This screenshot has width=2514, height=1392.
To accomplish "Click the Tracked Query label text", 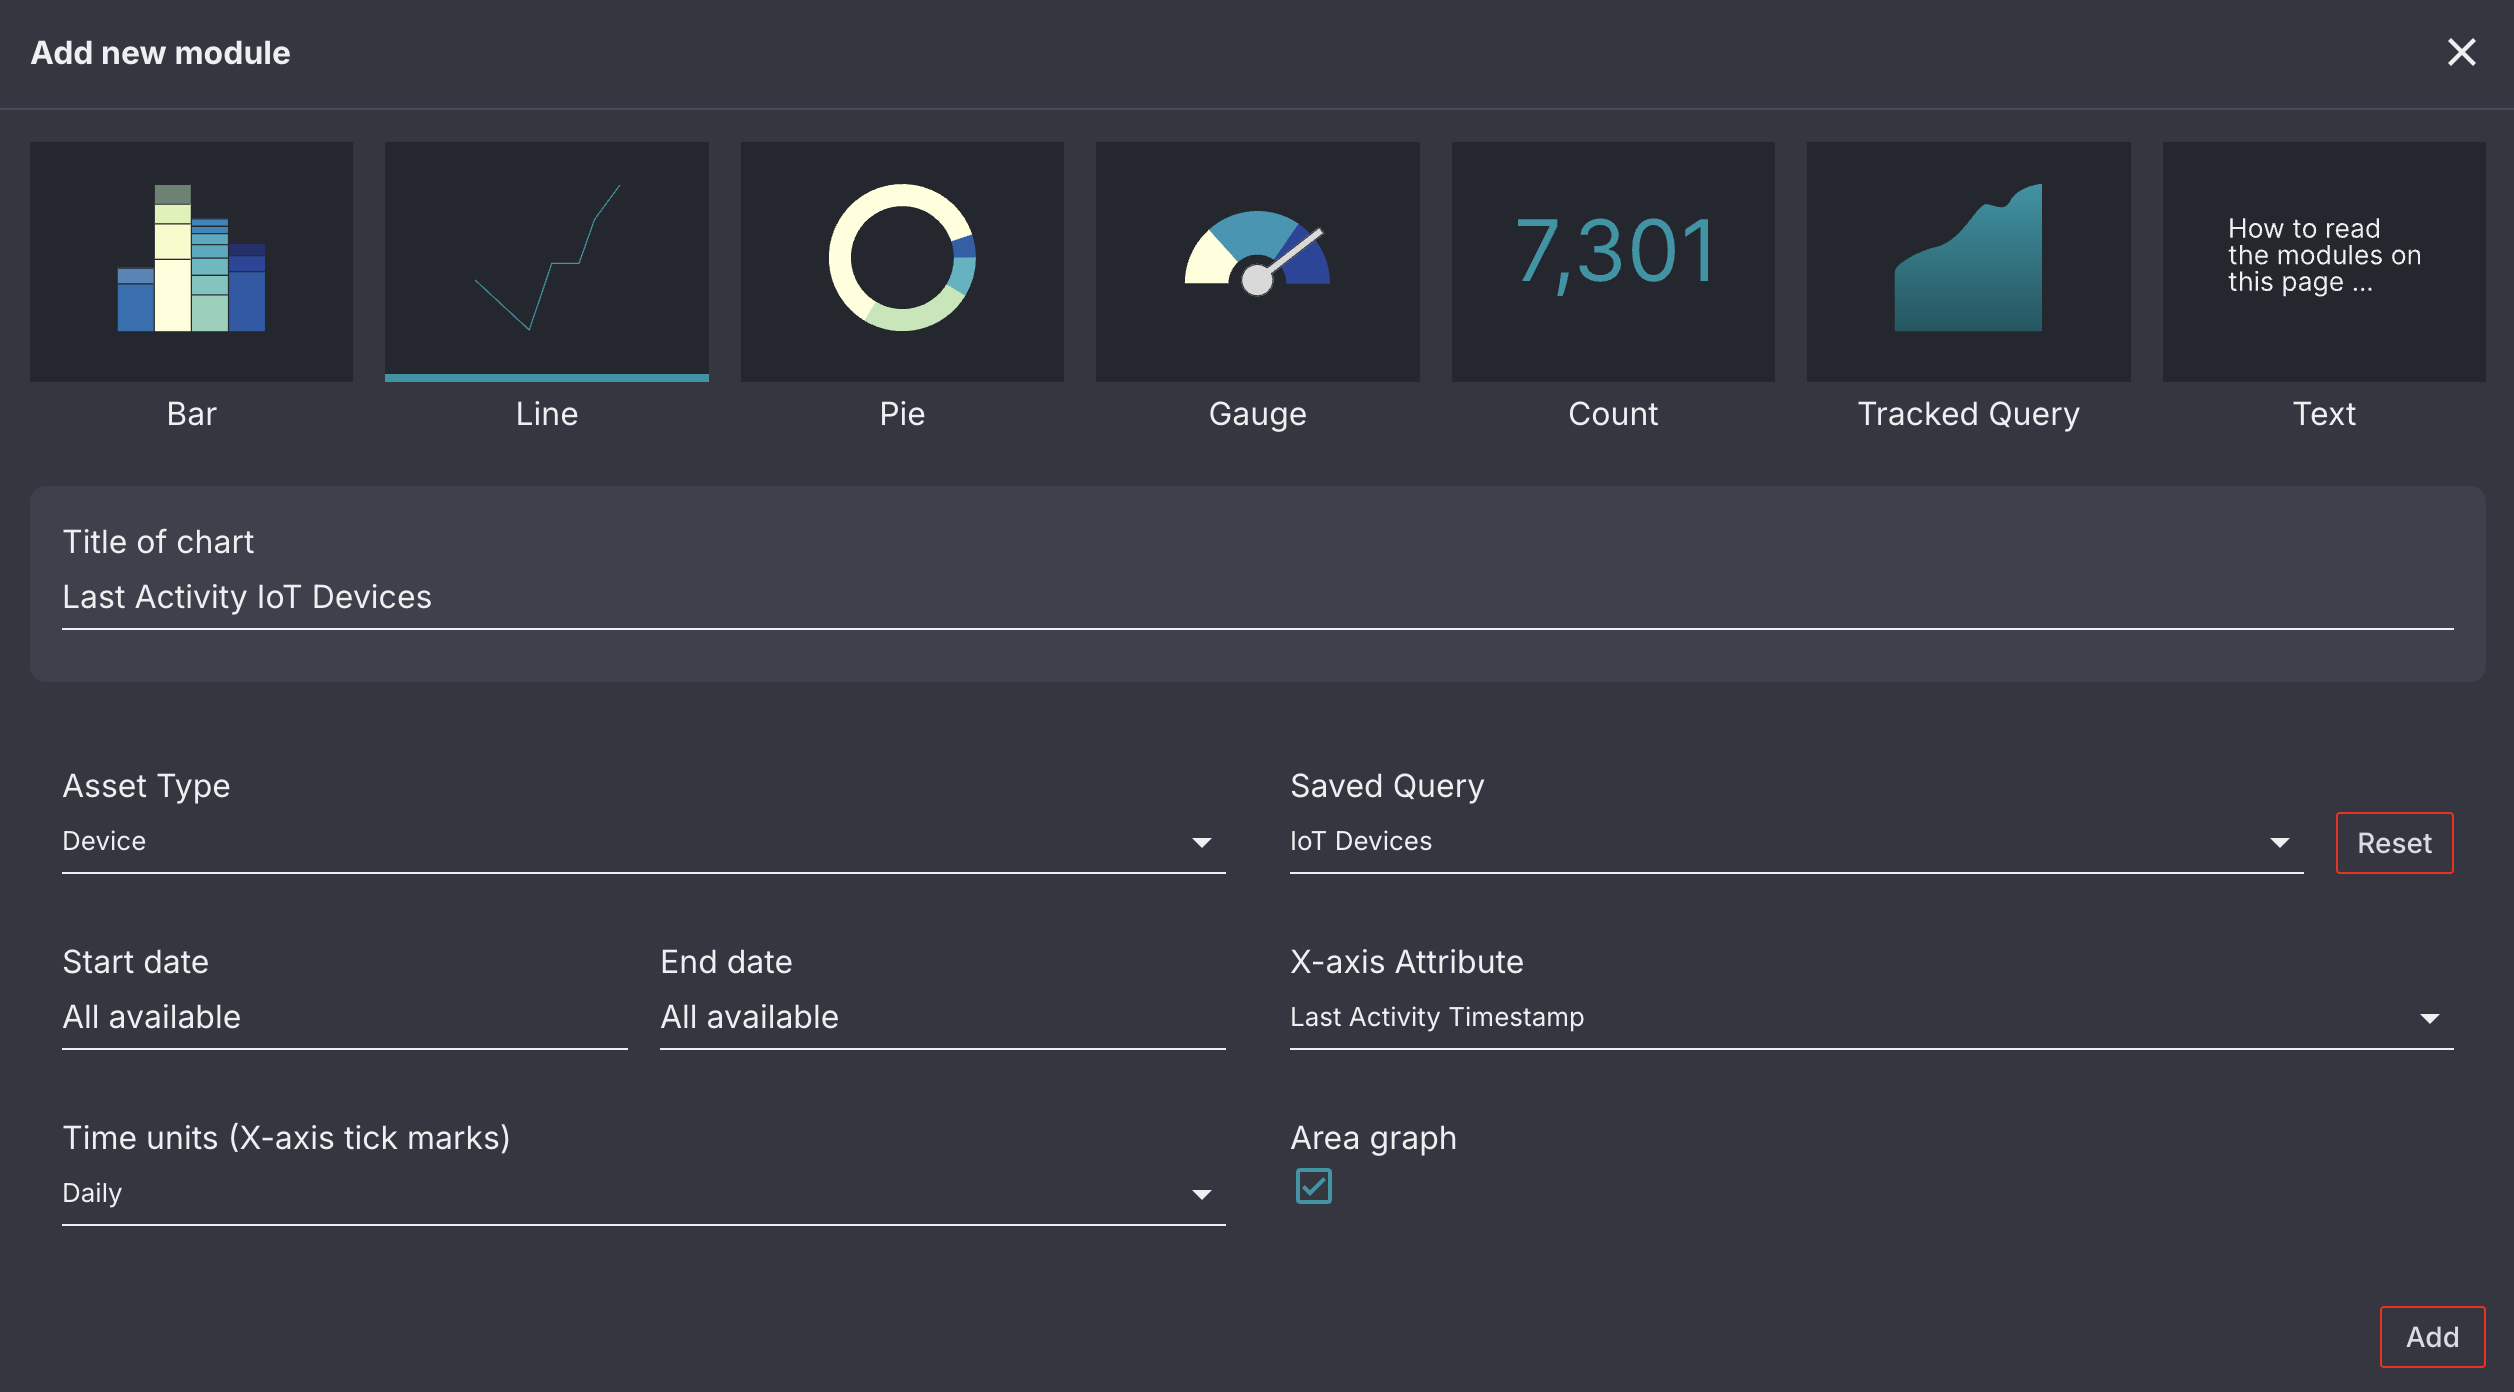I will pyautogui.click(x=1967, y=414).
